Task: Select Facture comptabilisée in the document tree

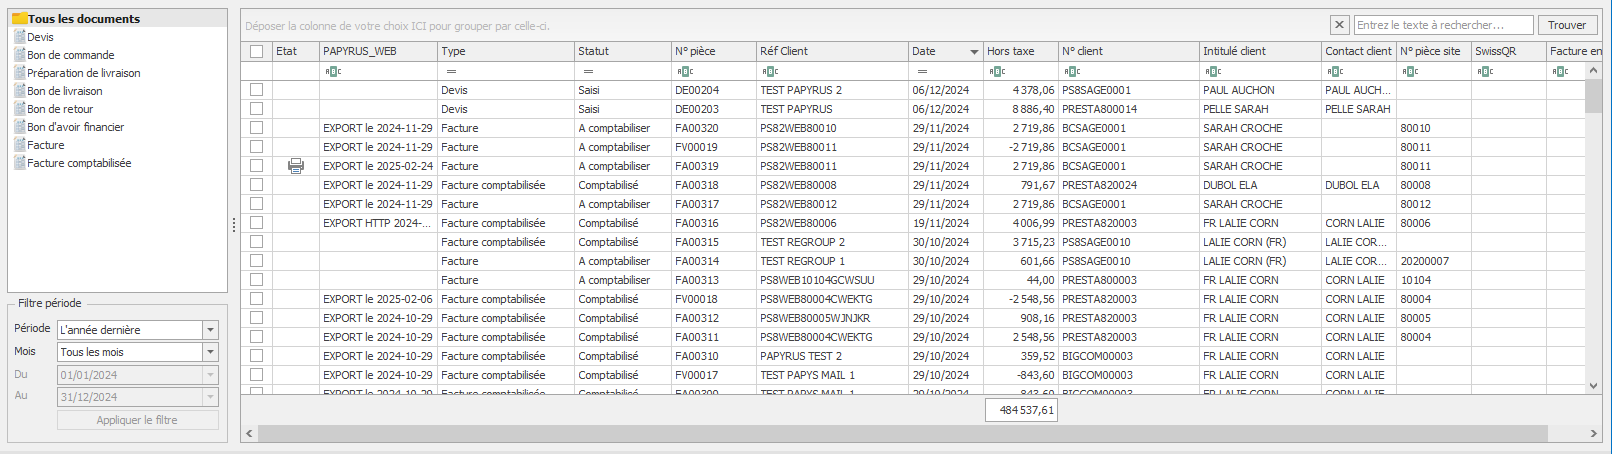Action: click(x=79, y=163)
